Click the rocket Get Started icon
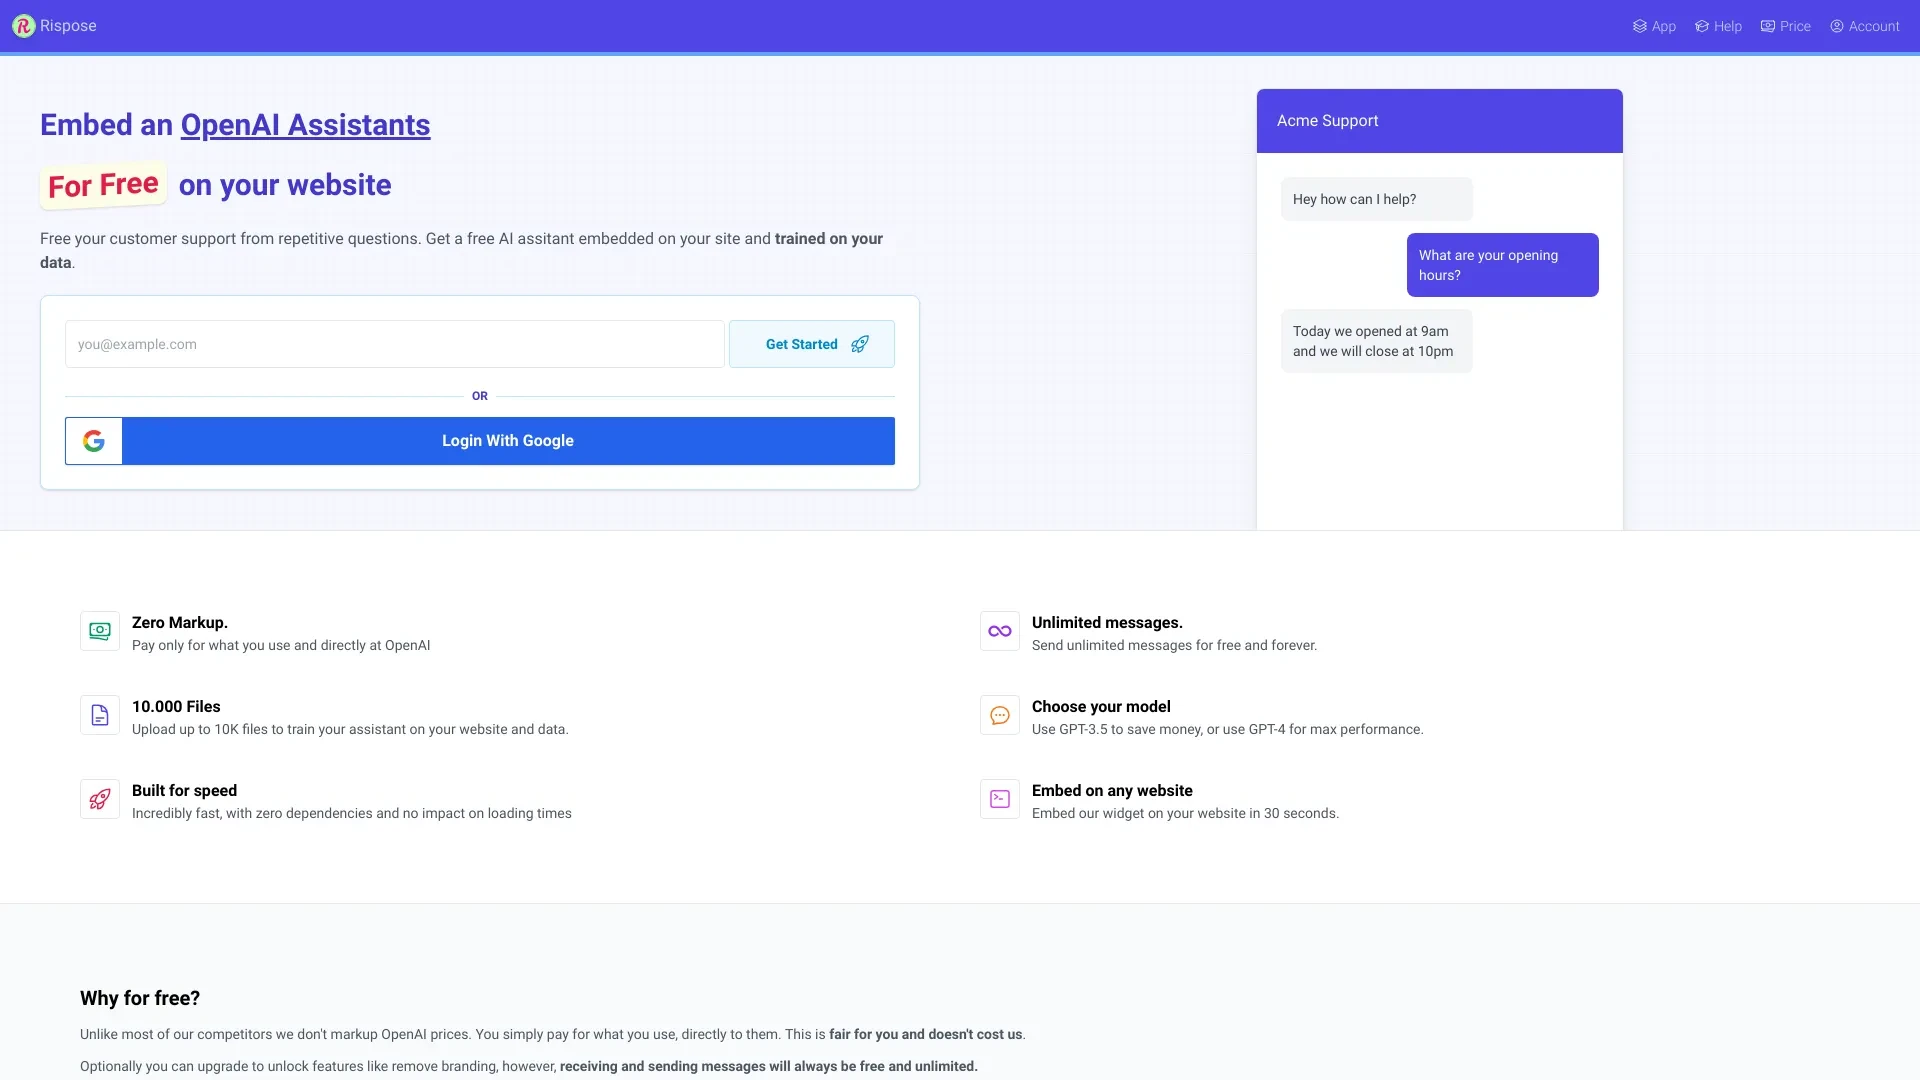This screenshot has width=1920, height=1080. click(x=858, y=345)
